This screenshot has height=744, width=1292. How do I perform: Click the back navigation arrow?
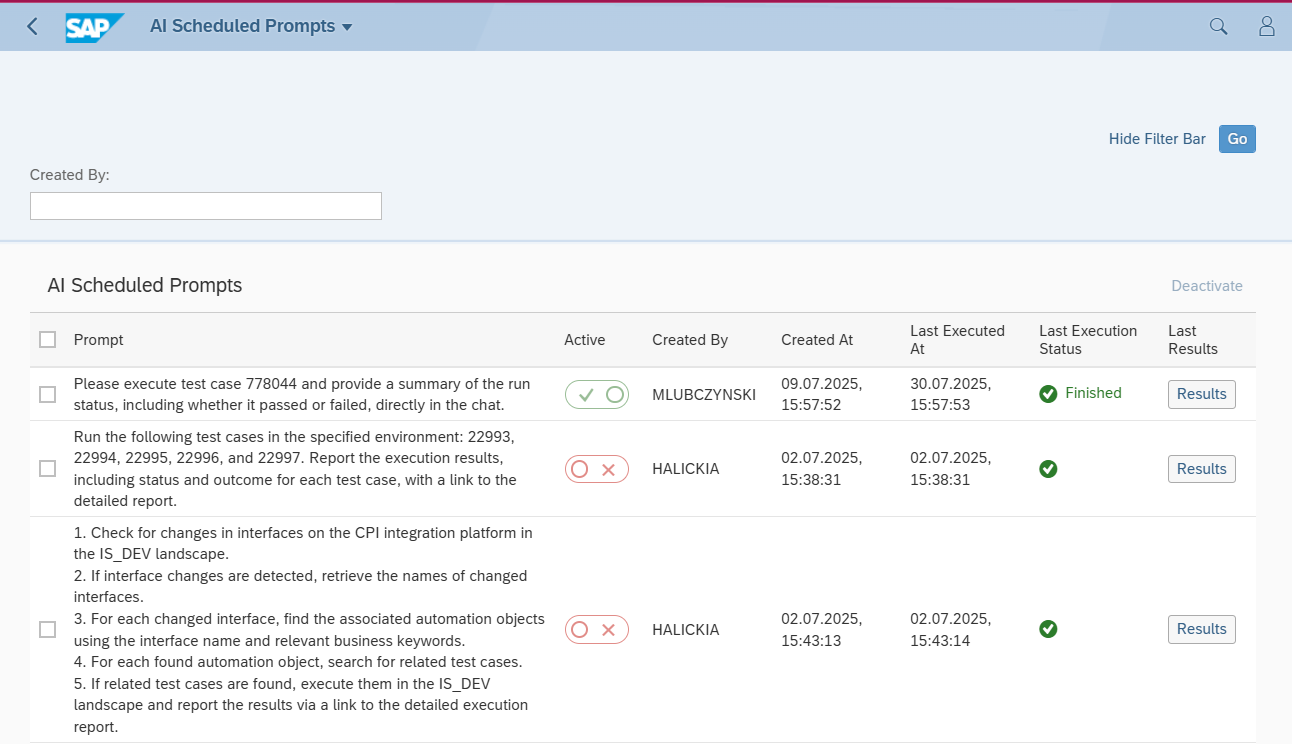pos(32,27)
